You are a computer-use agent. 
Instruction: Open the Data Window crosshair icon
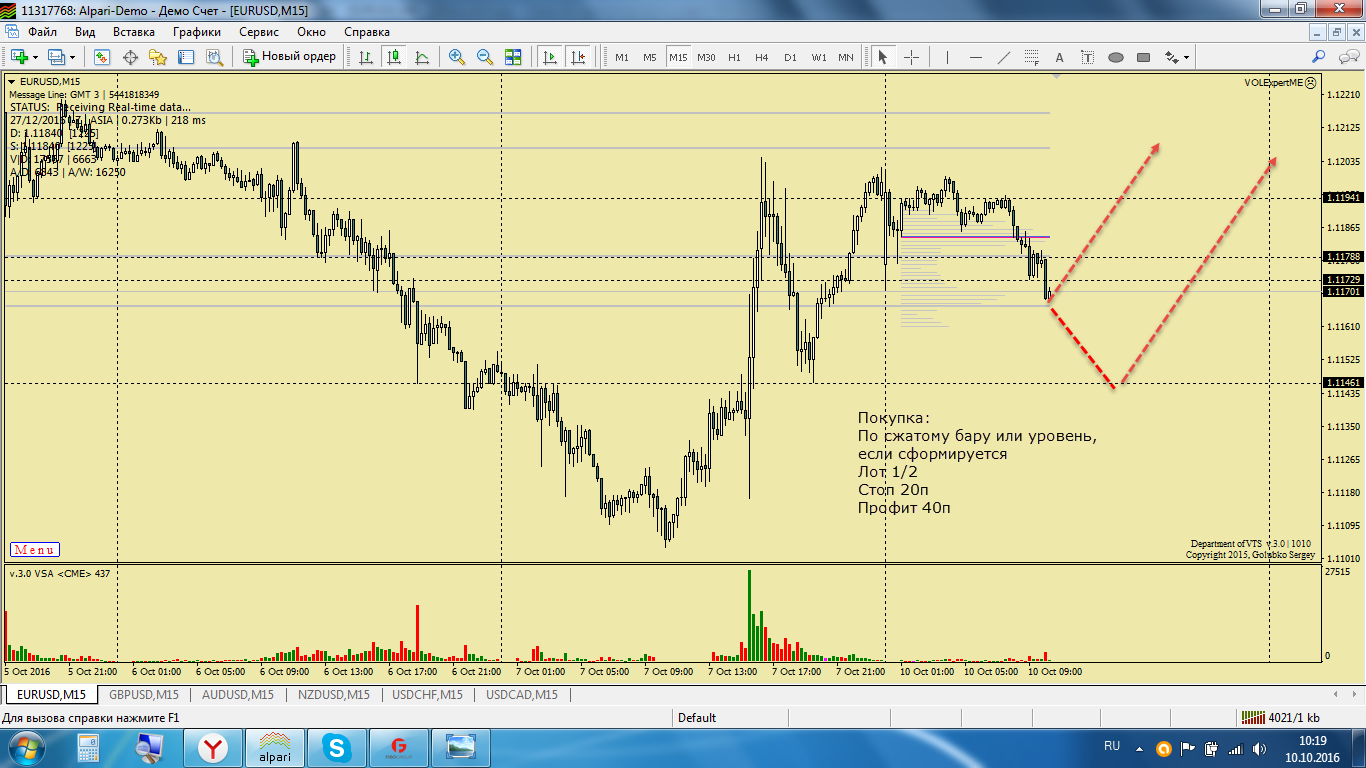point(130,57)
